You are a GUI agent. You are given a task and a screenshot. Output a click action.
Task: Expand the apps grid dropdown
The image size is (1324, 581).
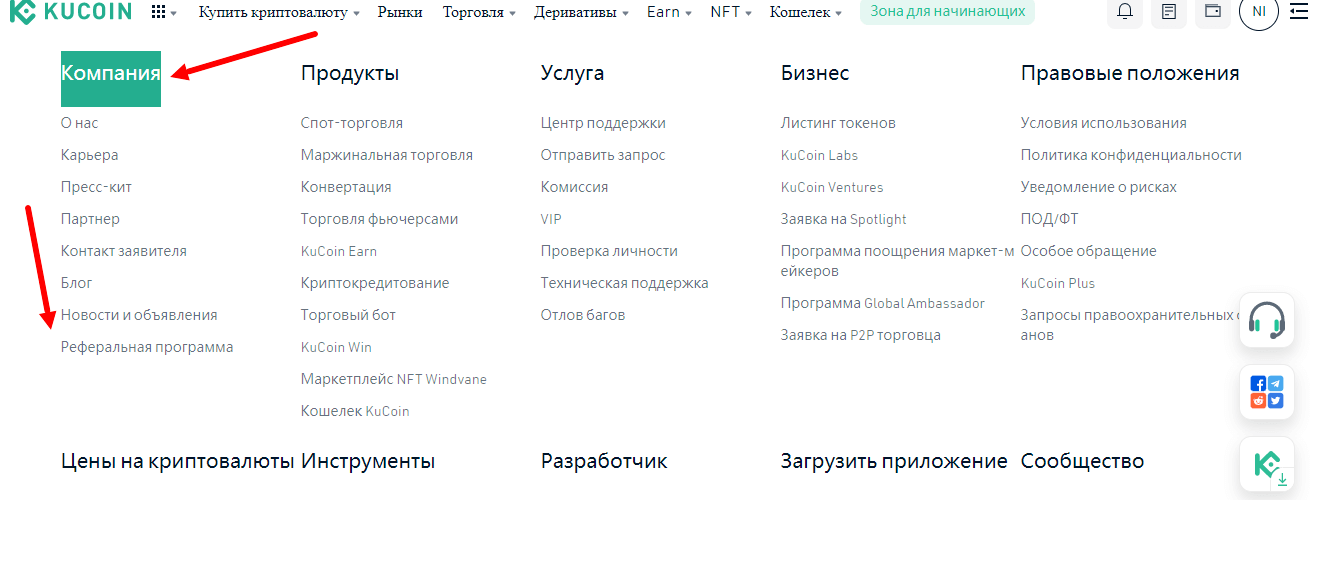point(163,13)
